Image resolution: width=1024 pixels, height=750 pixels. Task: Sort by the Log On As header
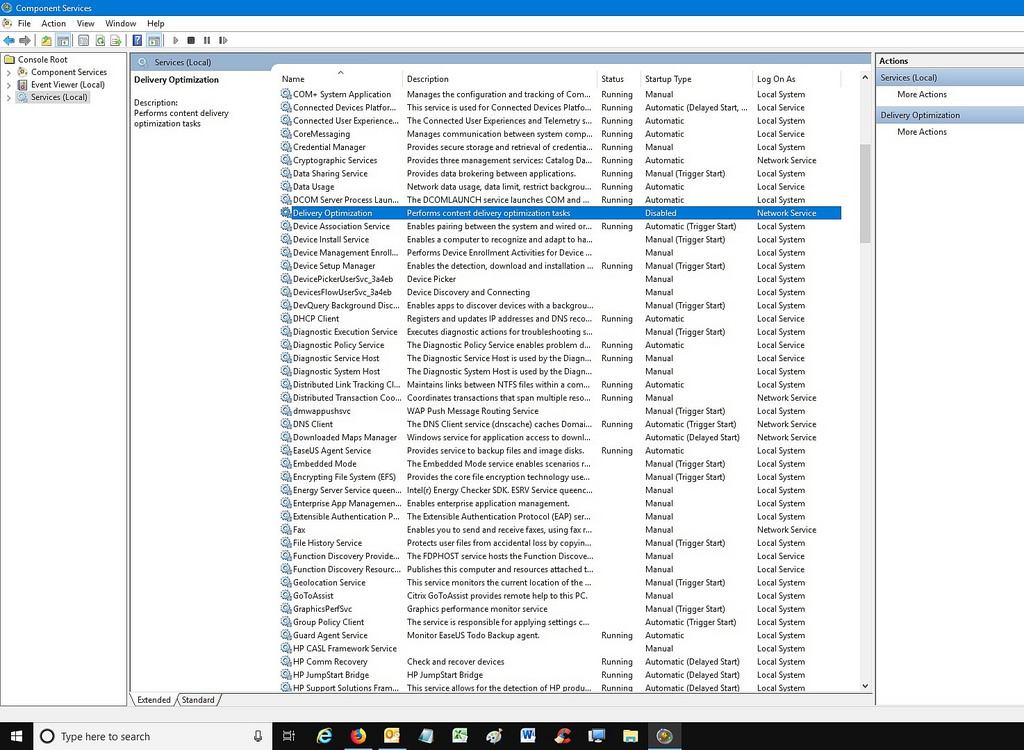[797, 78]
